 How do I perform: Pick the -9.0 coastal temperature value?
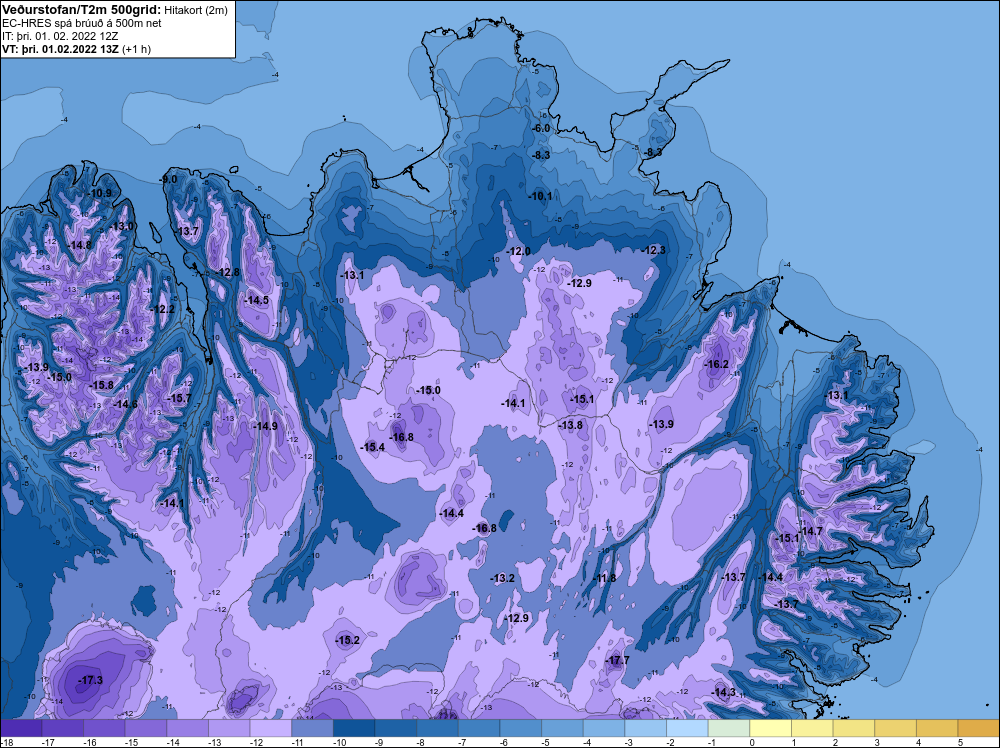click(x=169, y=180)
